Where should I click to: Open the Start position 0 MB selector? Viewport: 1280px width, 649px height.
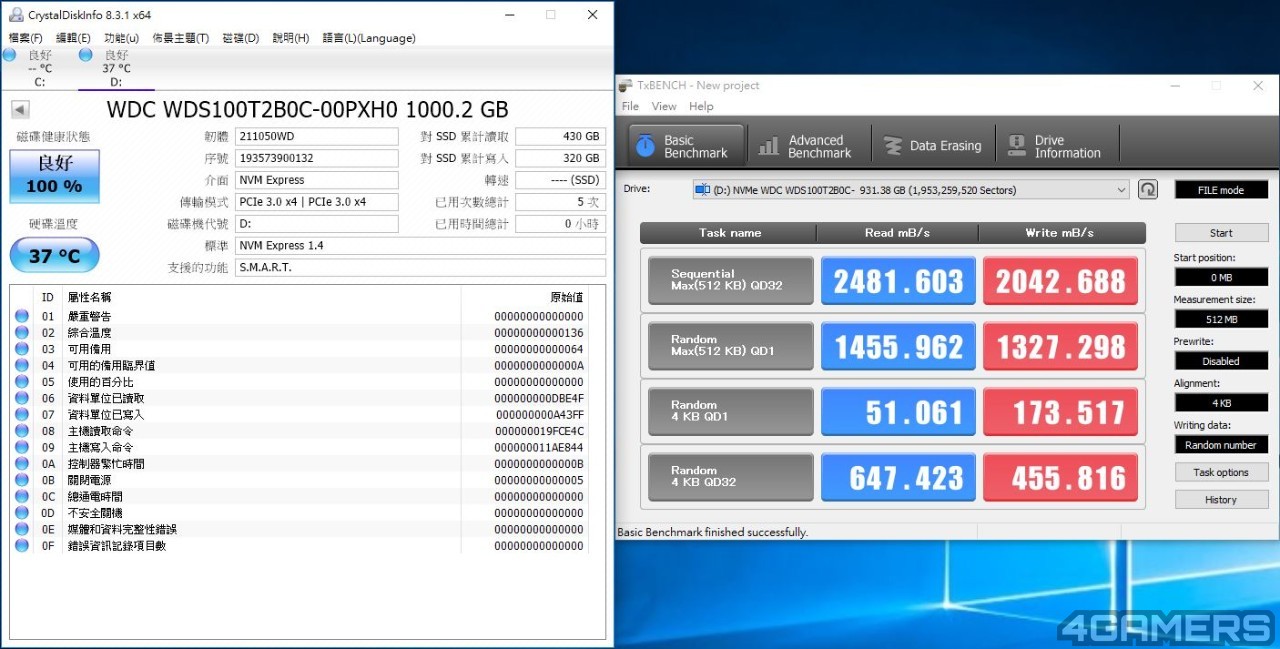point(1221,277)
